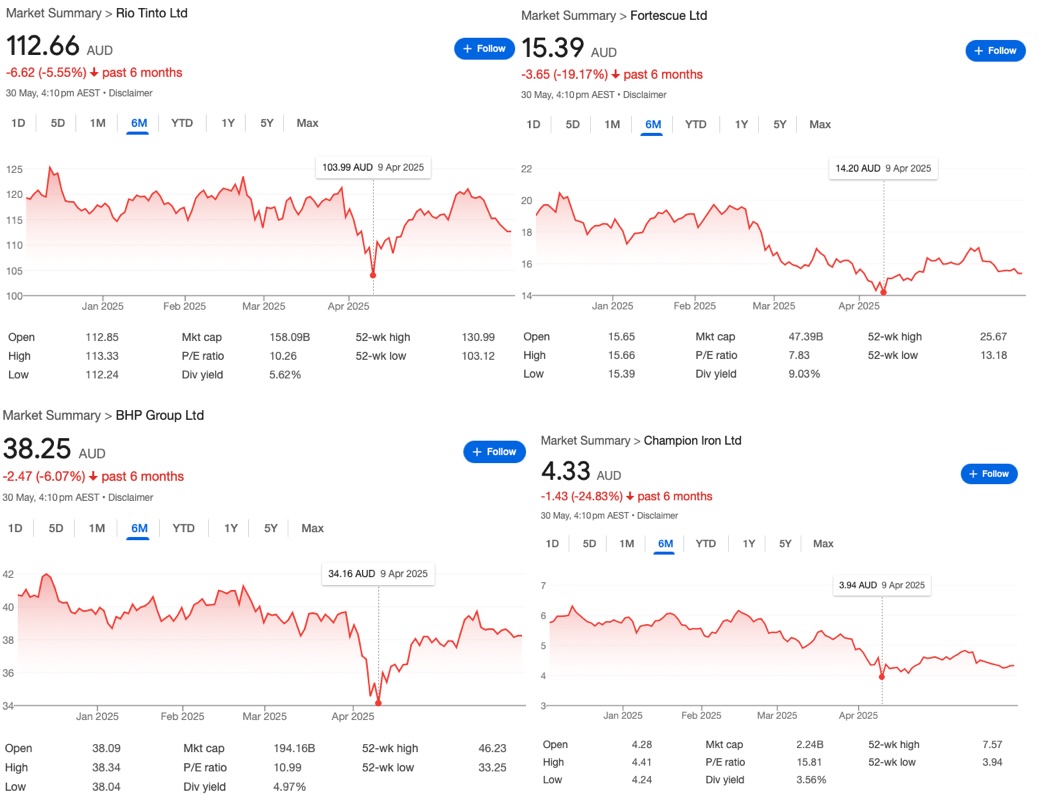The height and width of the screenshot is (800, 1045).
Task: Select 5D range on Fortescue chart
Action: (x=572, y=125)
